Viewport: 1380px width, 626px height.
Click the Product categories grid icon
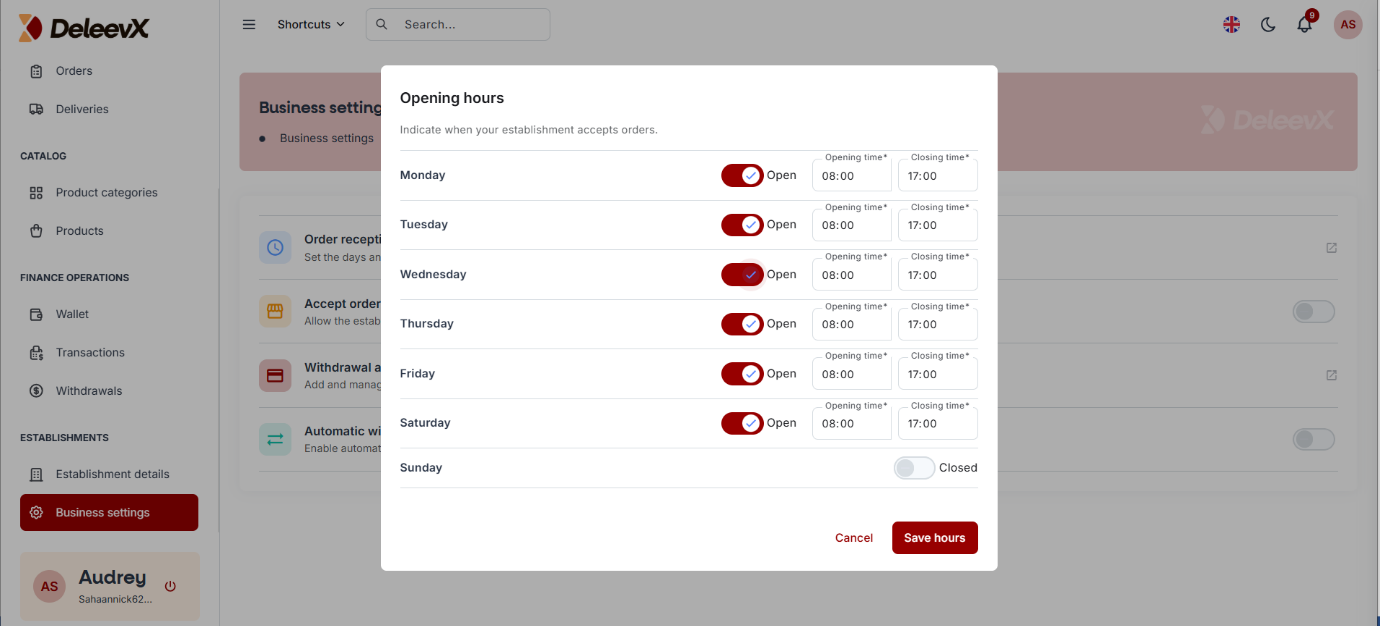point(36,193)
